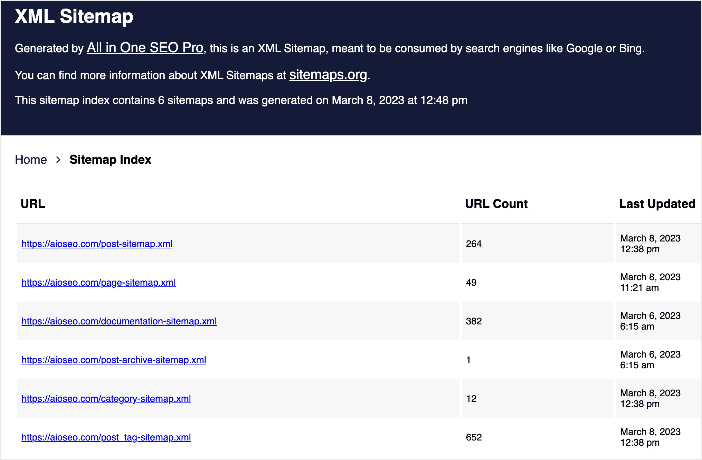Open the post-archive-sitemap.xml link
The image size is (702, 460).
click(114, 360)
